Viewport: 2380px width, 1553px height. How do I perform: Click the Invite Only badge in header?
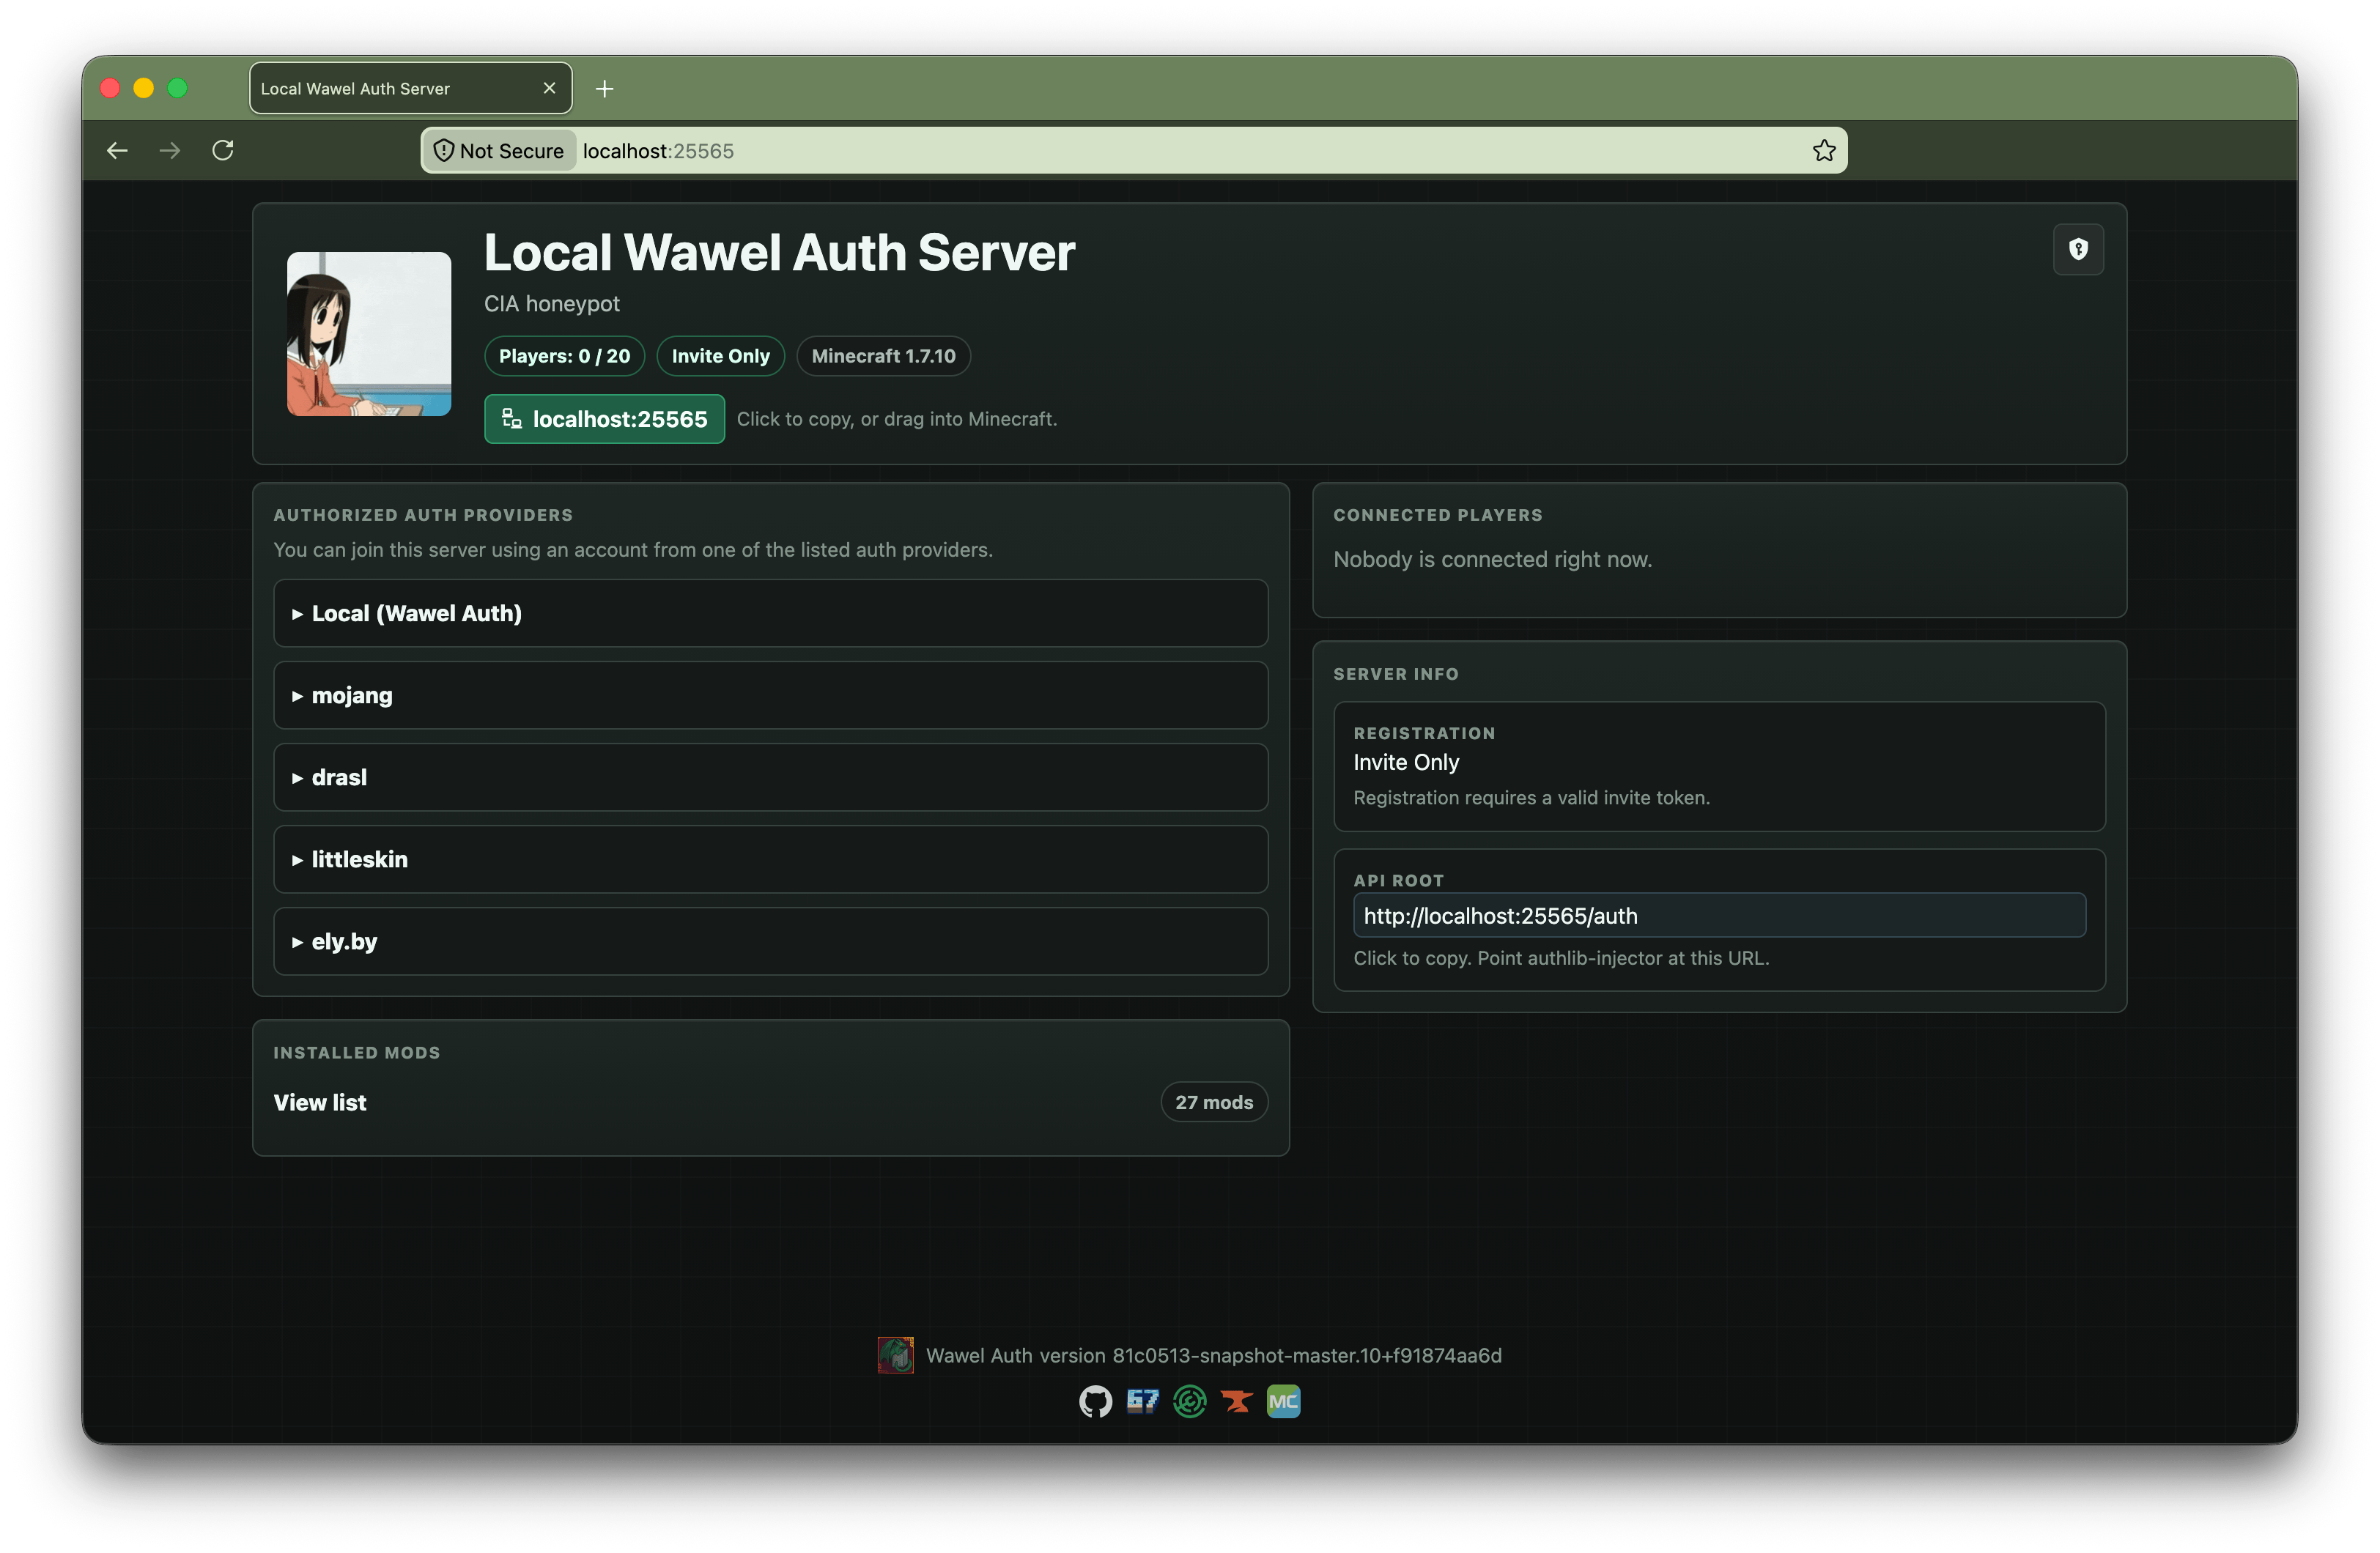point(720,356)
